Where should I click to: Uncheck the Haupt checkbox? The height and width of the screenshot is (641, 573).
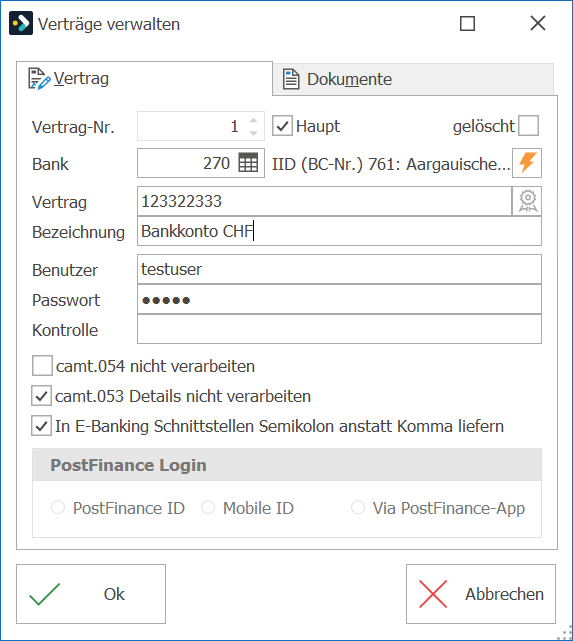coord(282,126)
